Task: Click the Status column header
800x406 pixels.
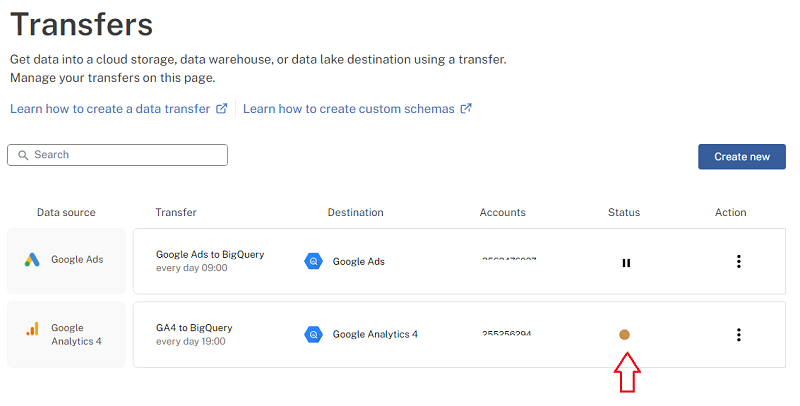Action: pos(624,212)
